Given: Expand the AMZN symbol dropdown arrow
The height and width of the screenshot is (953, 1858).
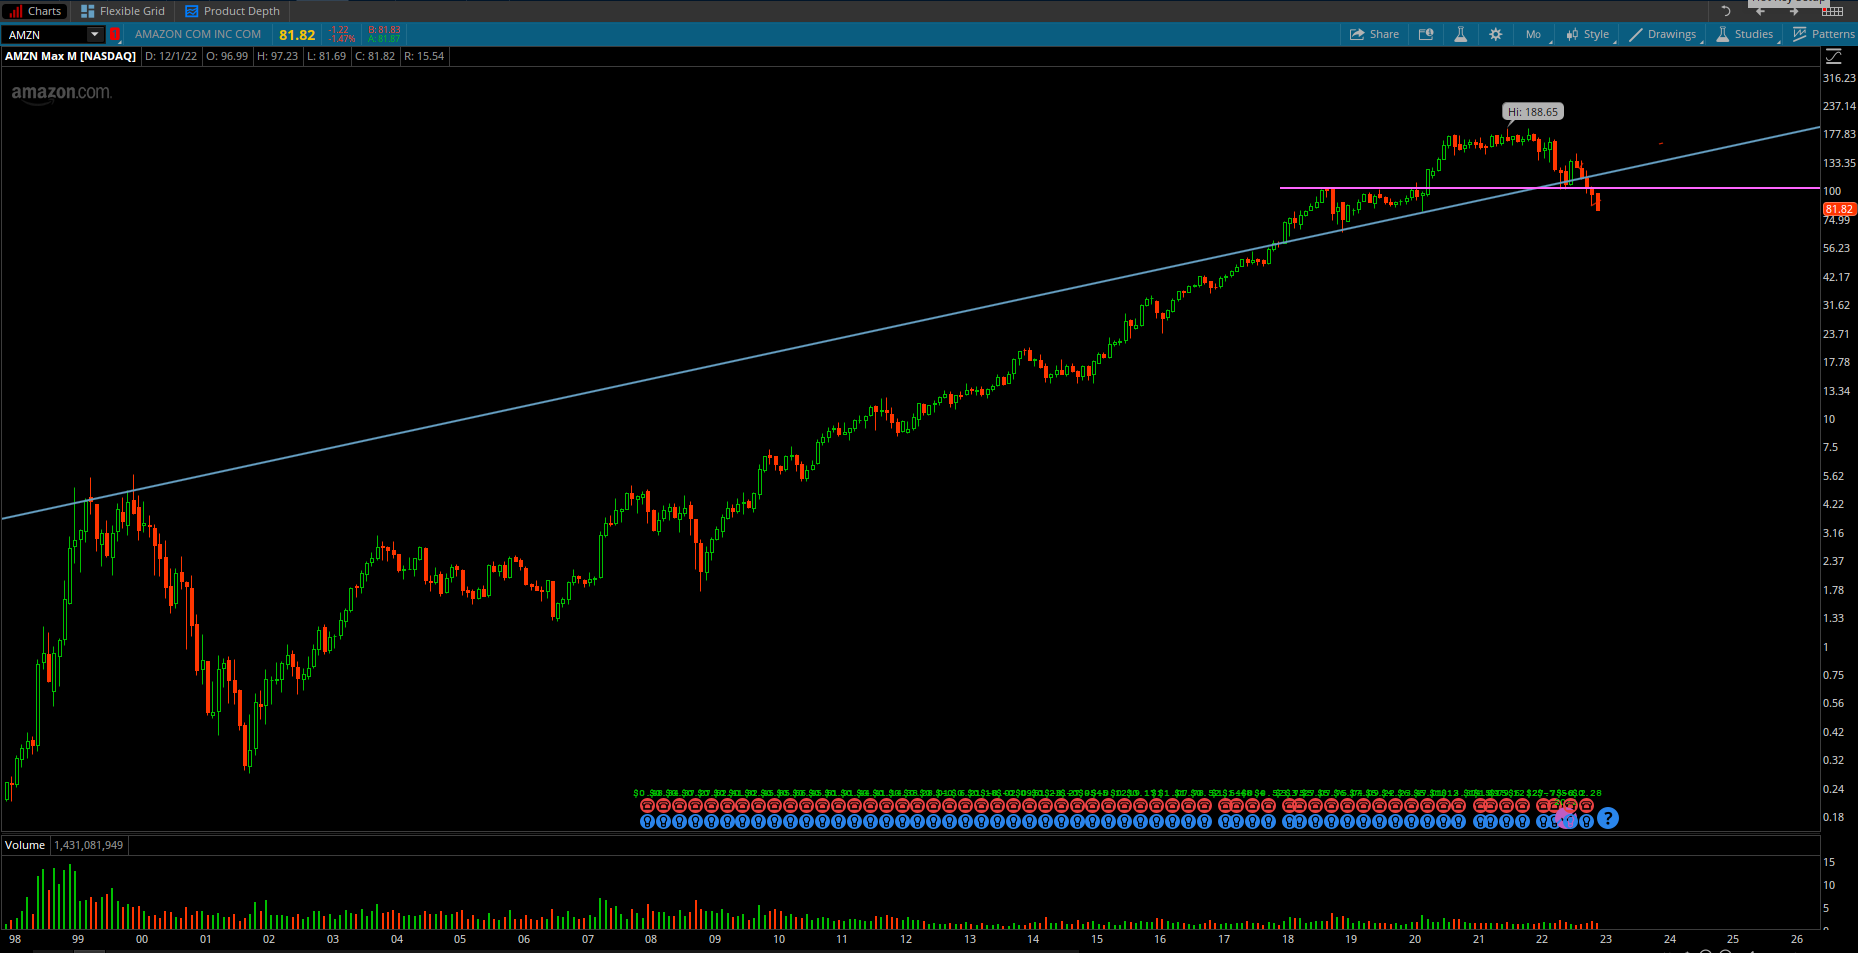Looking at the screenshot, I should click(95, 34).
